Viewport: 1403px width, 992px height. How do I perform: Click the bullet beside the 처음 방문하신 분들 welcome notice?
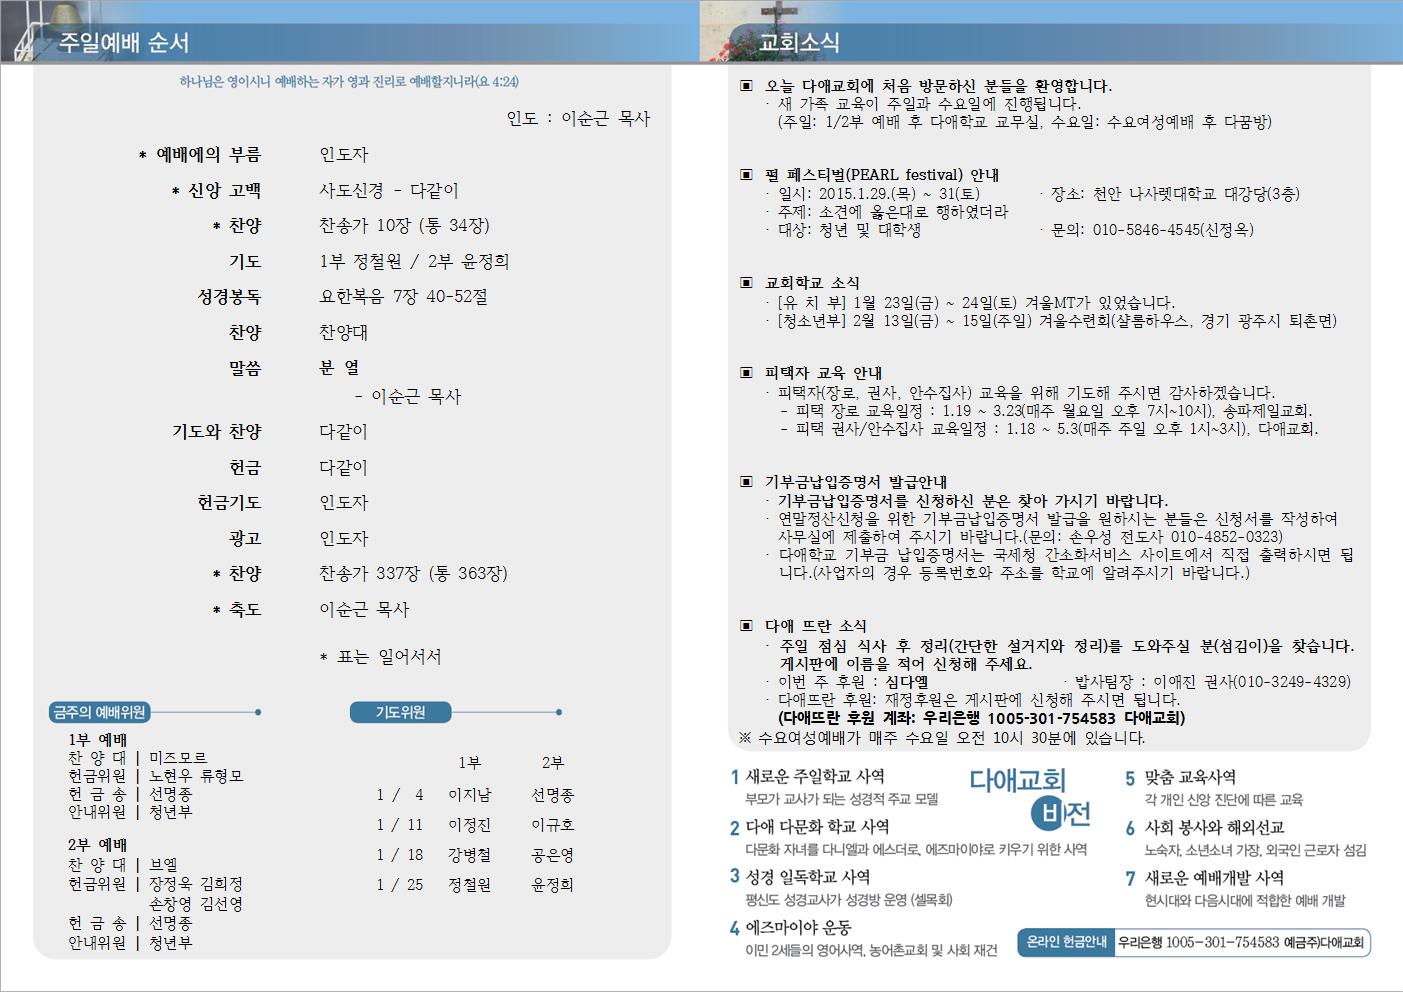[x=746, y=86]
